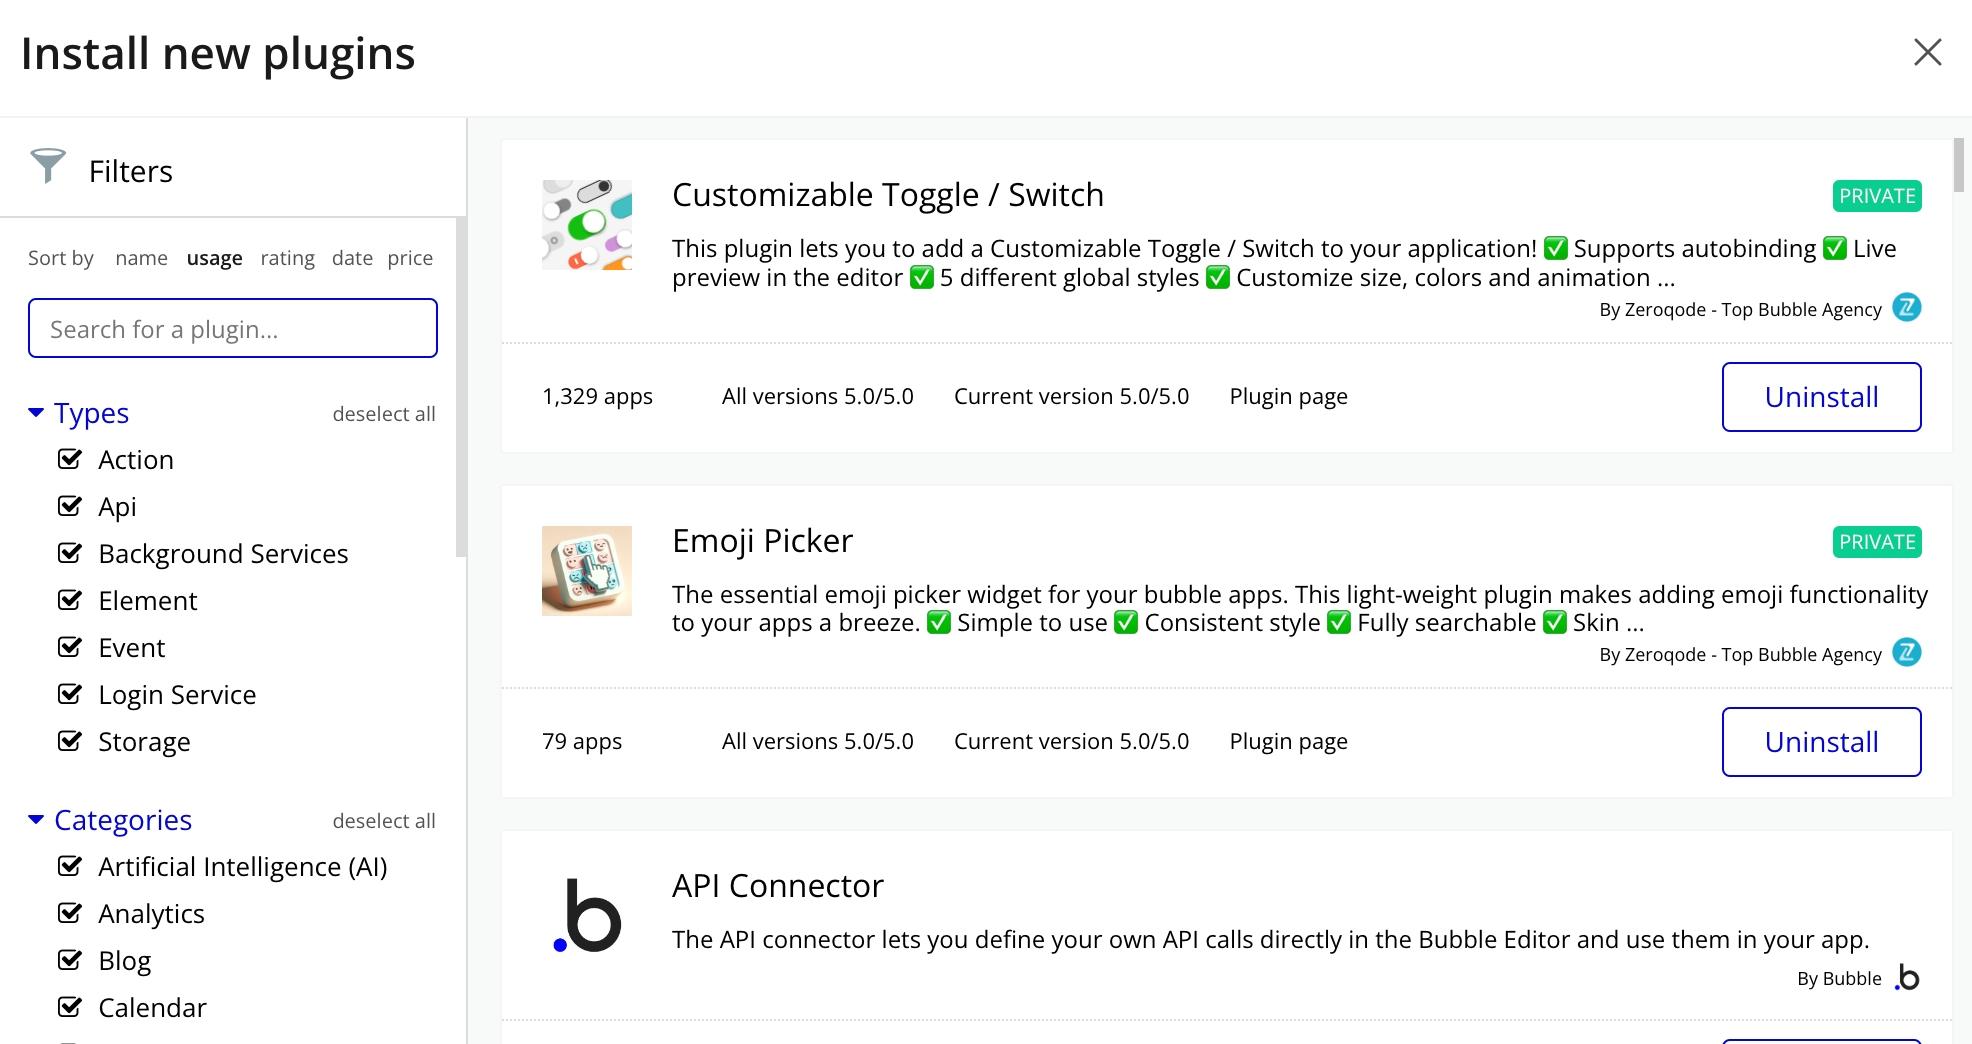Click Current version rating on Customizable Toggle card
The height and width of the screenshot is (1044, 1972).
pos(1071,397)
